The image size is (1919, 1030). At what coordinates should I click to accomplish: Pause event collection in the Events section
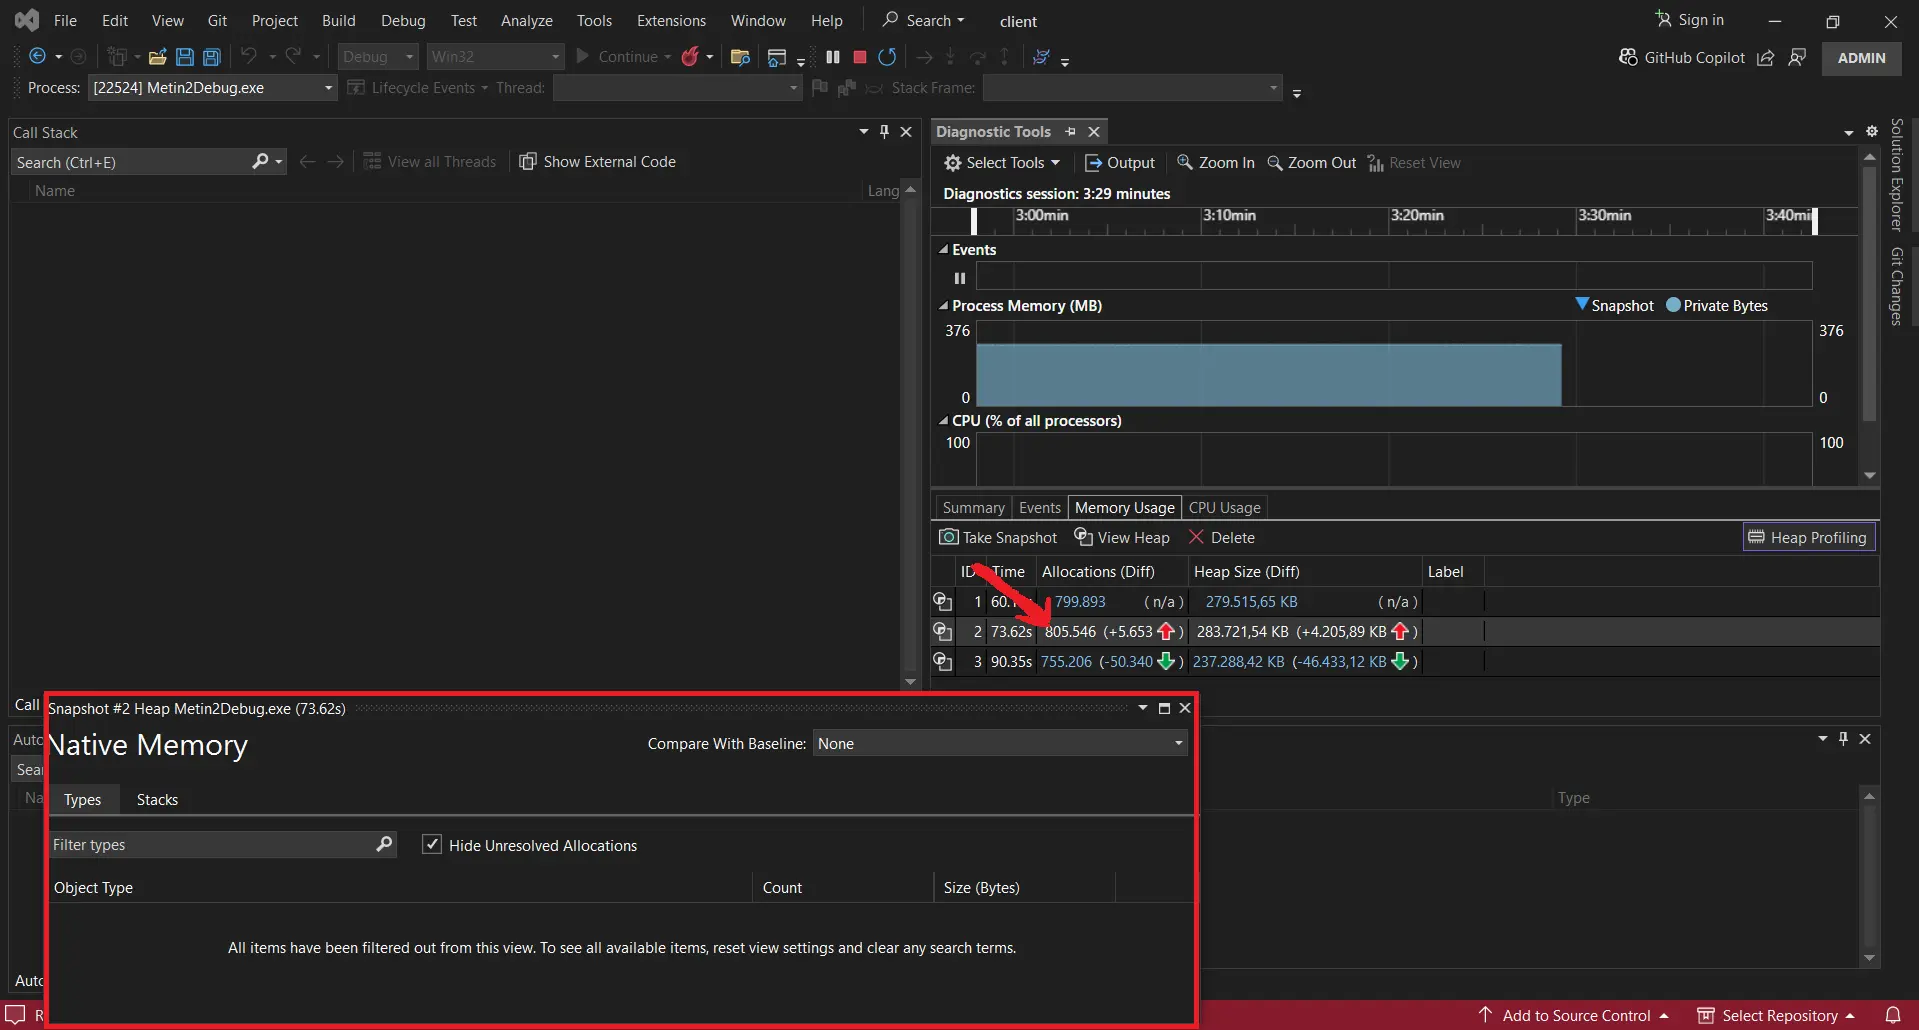(958, 277)
